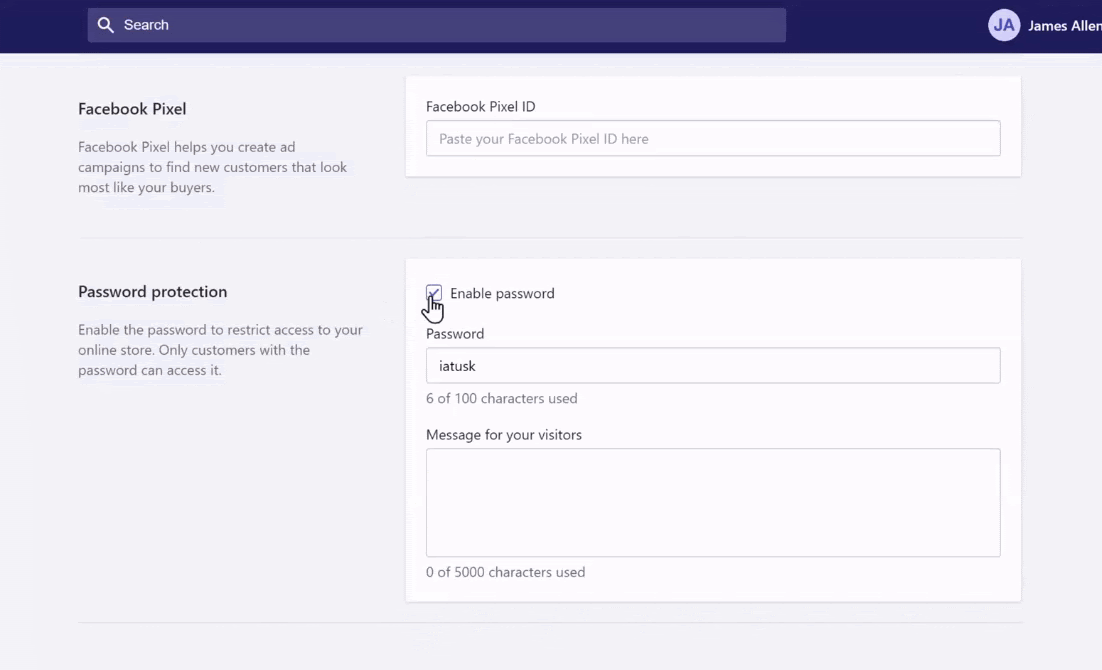Screen dimensions: 1102x670
Task: Click the Password field containing iatusk
Action: (x=713, y=366)
